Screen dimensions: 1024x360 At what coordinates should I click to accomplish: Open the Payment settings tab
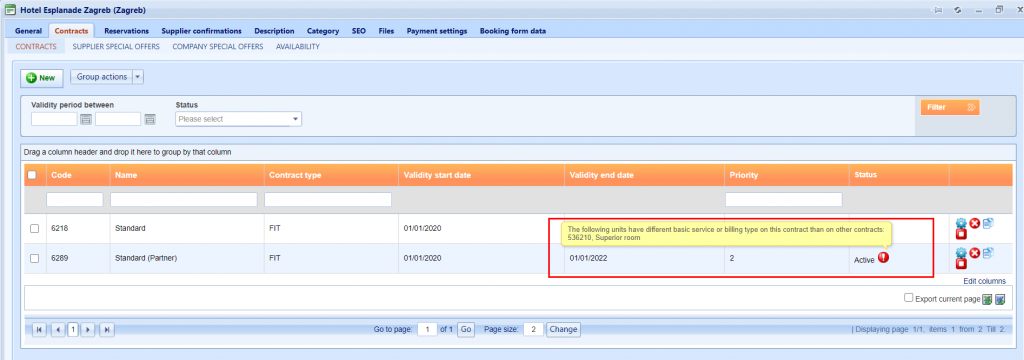[436, 31]
